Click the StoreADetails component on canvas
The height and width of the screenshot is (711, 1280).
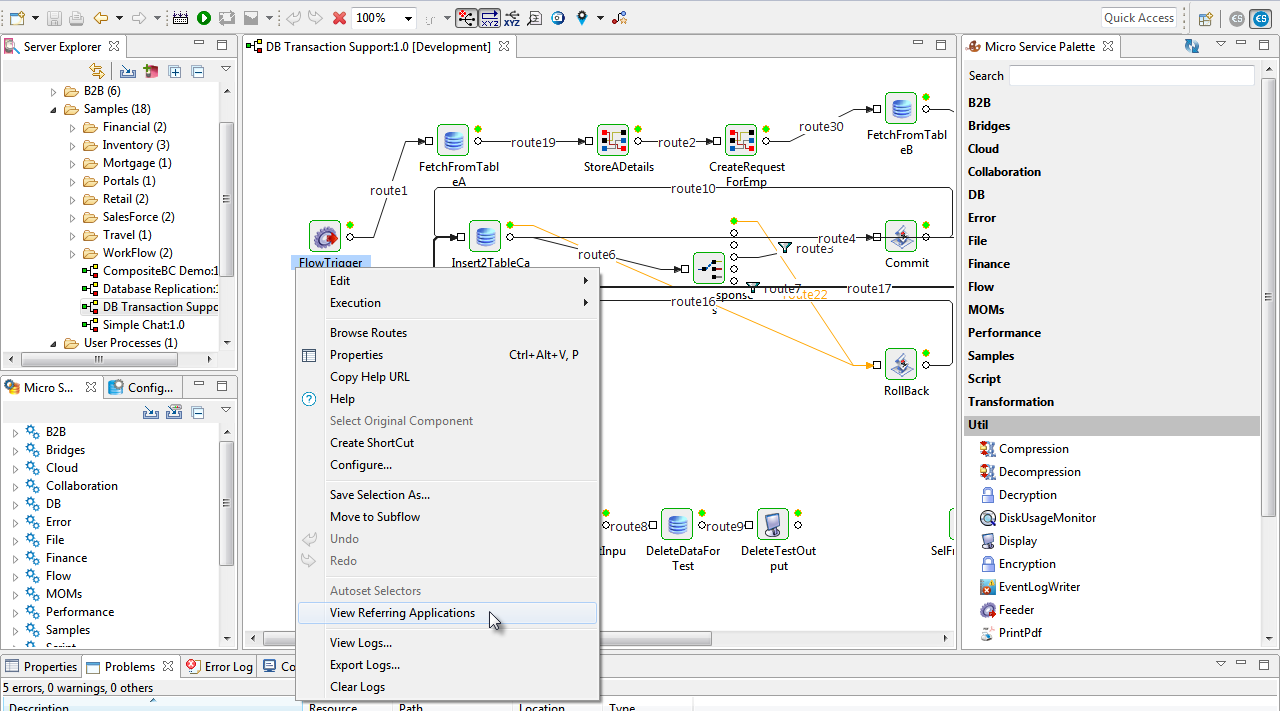tap(612, 141)
